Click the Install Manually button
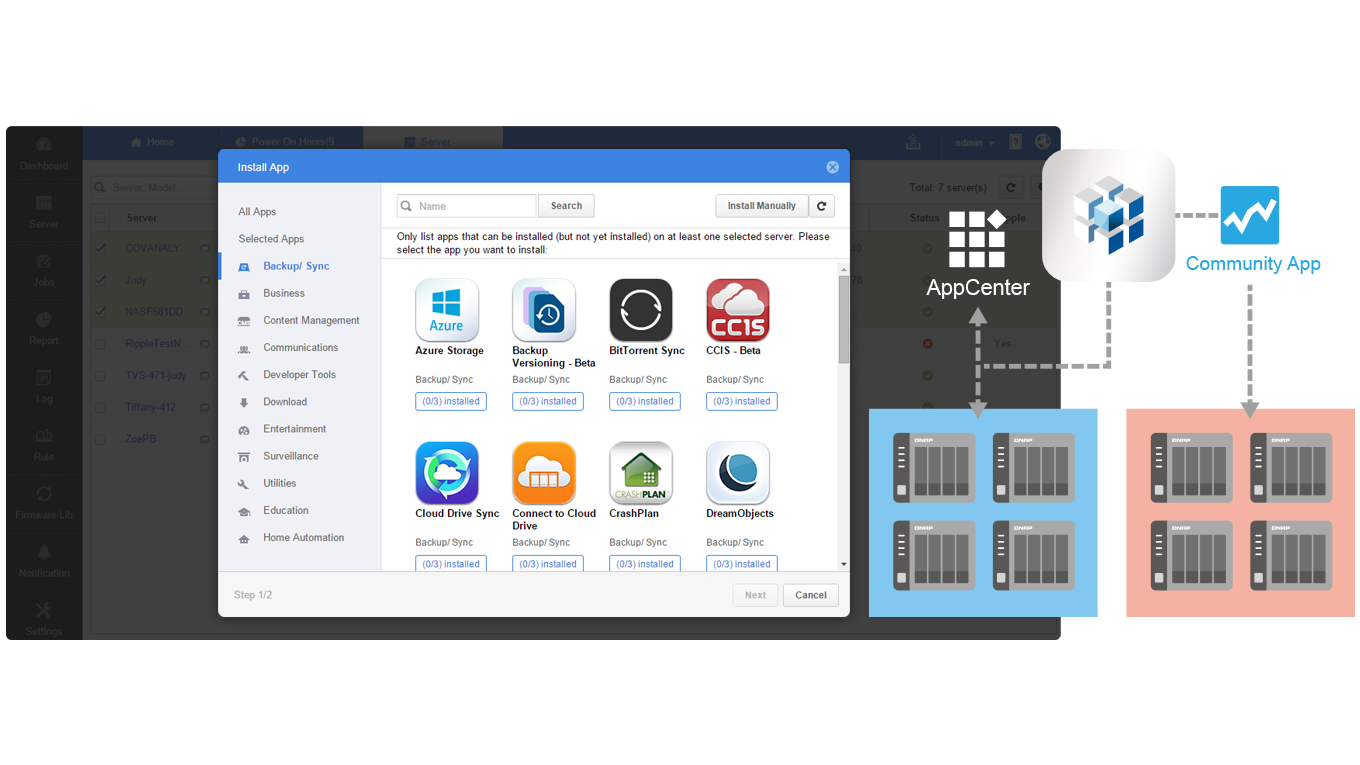The width and height of the screenshot is (1360, 765). pos(761,206)
